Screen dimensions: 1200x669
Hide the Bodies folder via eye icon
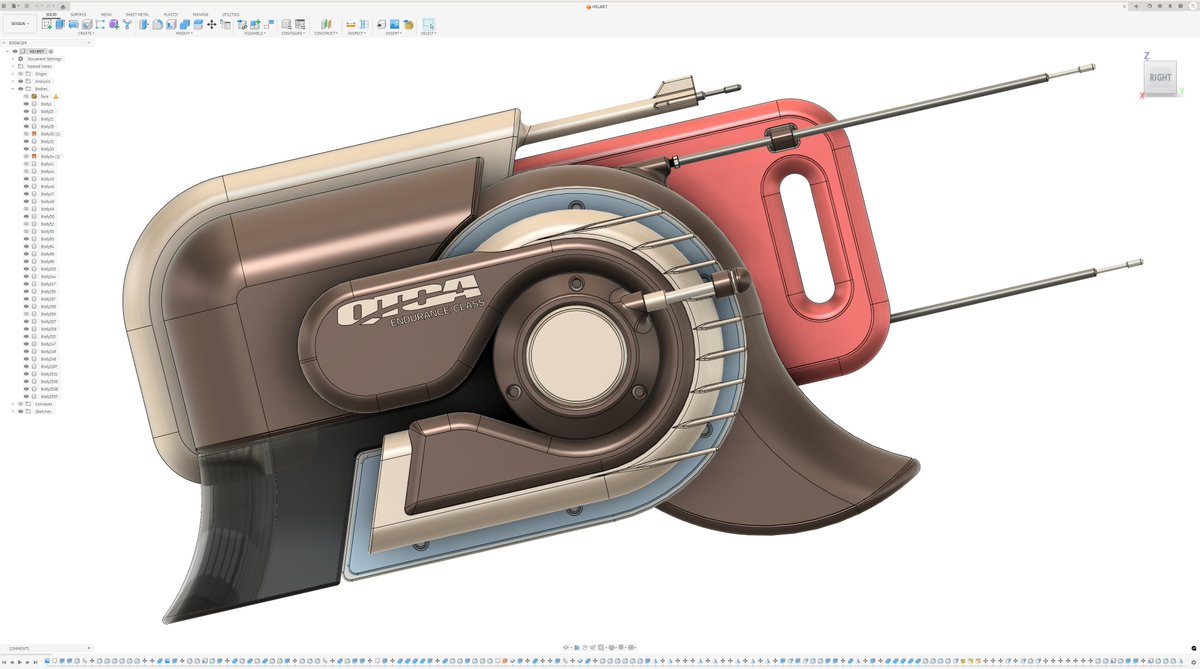[20, 88]
